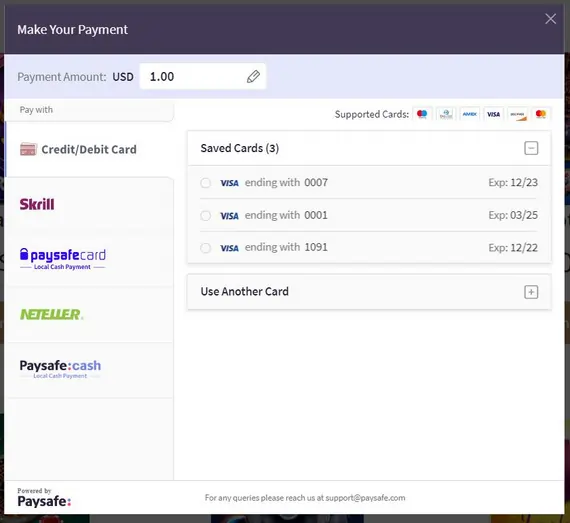Viewport: 570px width, 523px height.
Task: Click the credit card icon beside Credit/Debit Card
Action: (28, 149)
